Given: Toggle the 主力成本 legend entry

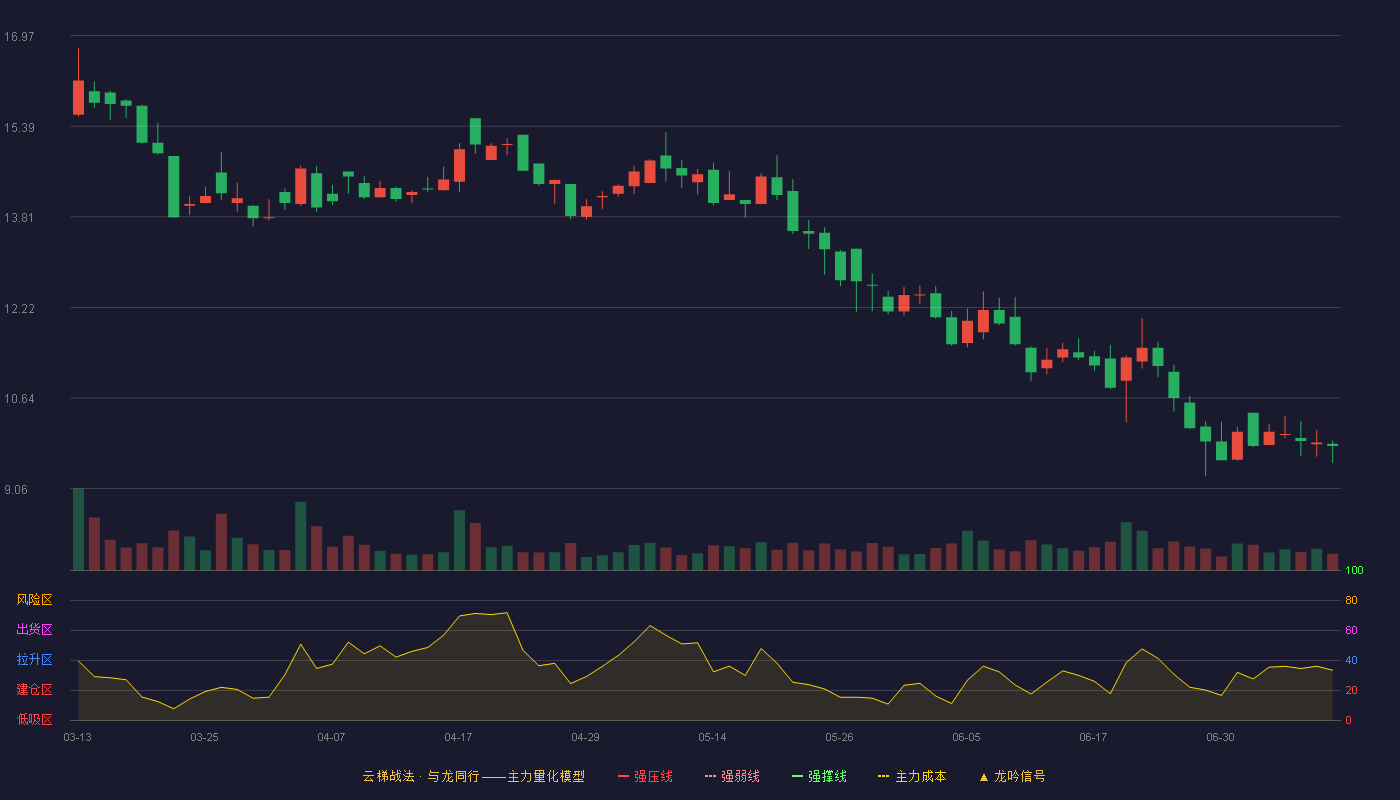Looking at the screenshot, I should pyautogui.click(x=912, y=776).
